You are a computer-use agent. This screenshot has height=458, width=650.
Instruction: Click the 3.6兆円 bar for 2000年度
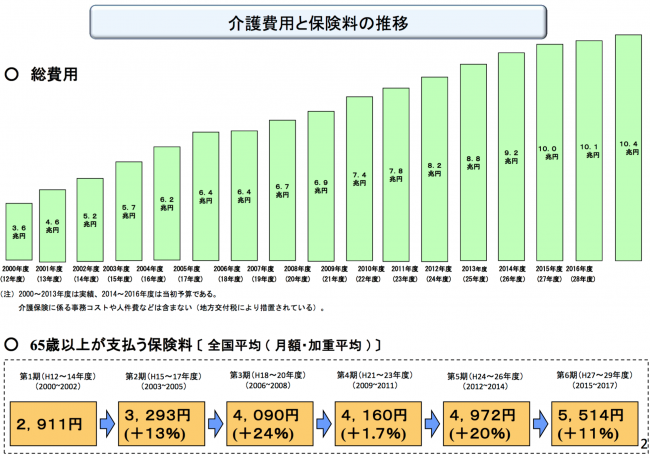point(20,233)
